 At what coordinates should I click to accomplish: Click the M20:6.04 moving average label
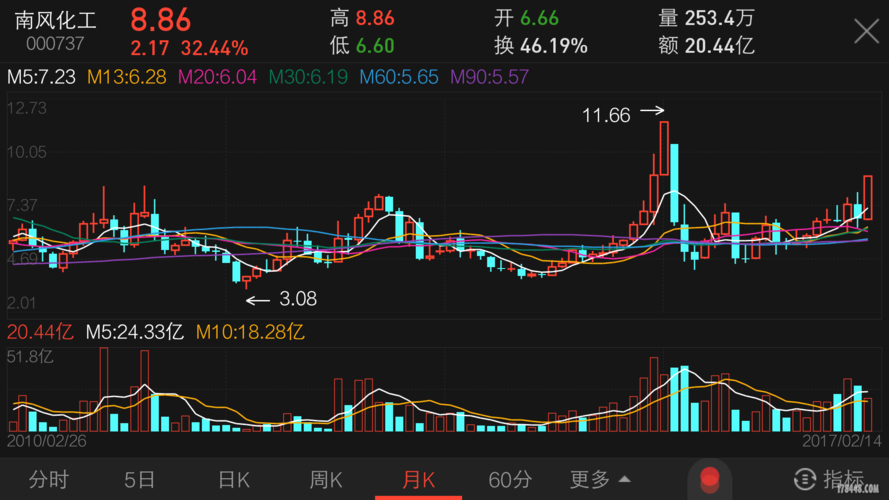point(217,77)
